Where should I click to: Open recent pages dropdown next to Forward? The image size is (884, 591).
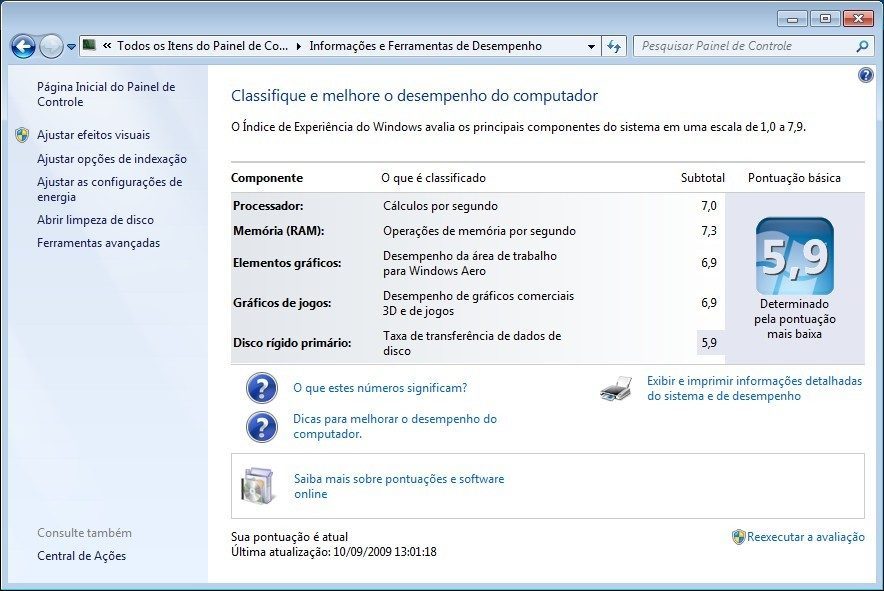pyautogui.click(x=71, y=47)
